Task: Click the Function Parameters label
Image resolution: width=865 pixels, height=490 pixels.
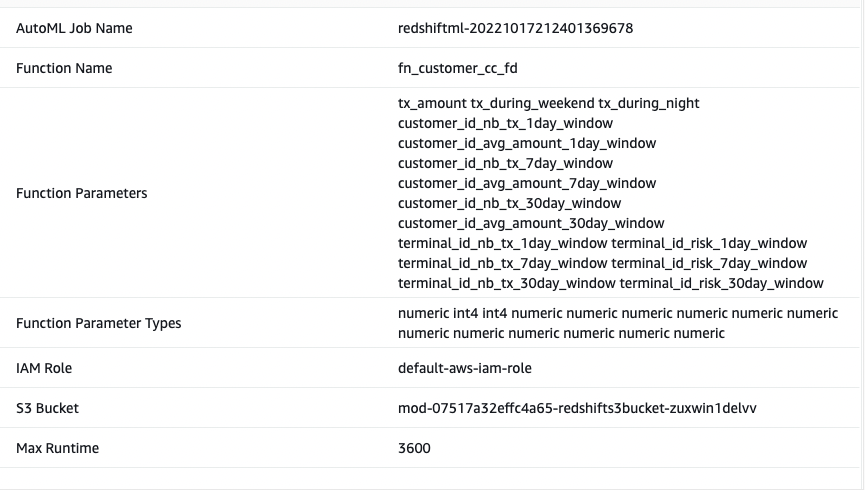Action: point(82,193)
